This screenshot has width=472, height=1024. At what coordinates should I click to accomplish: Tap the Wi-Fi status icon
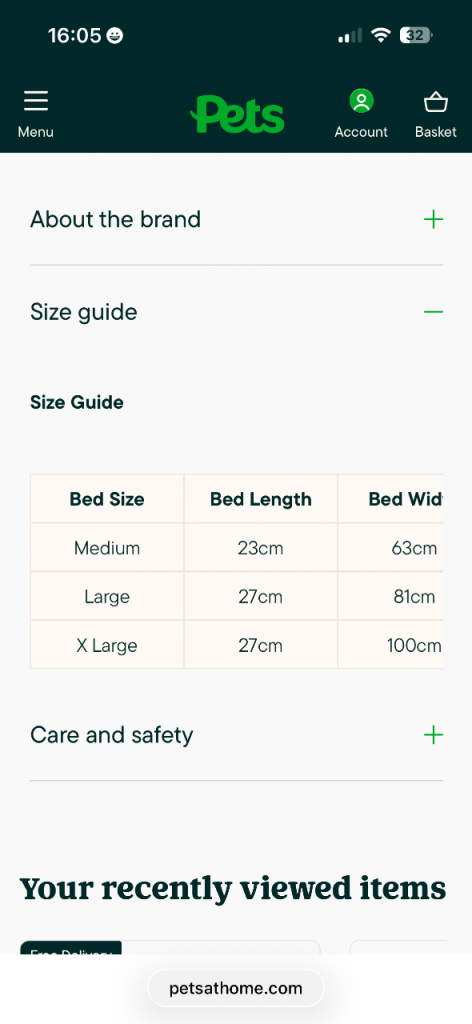(380, 35)
